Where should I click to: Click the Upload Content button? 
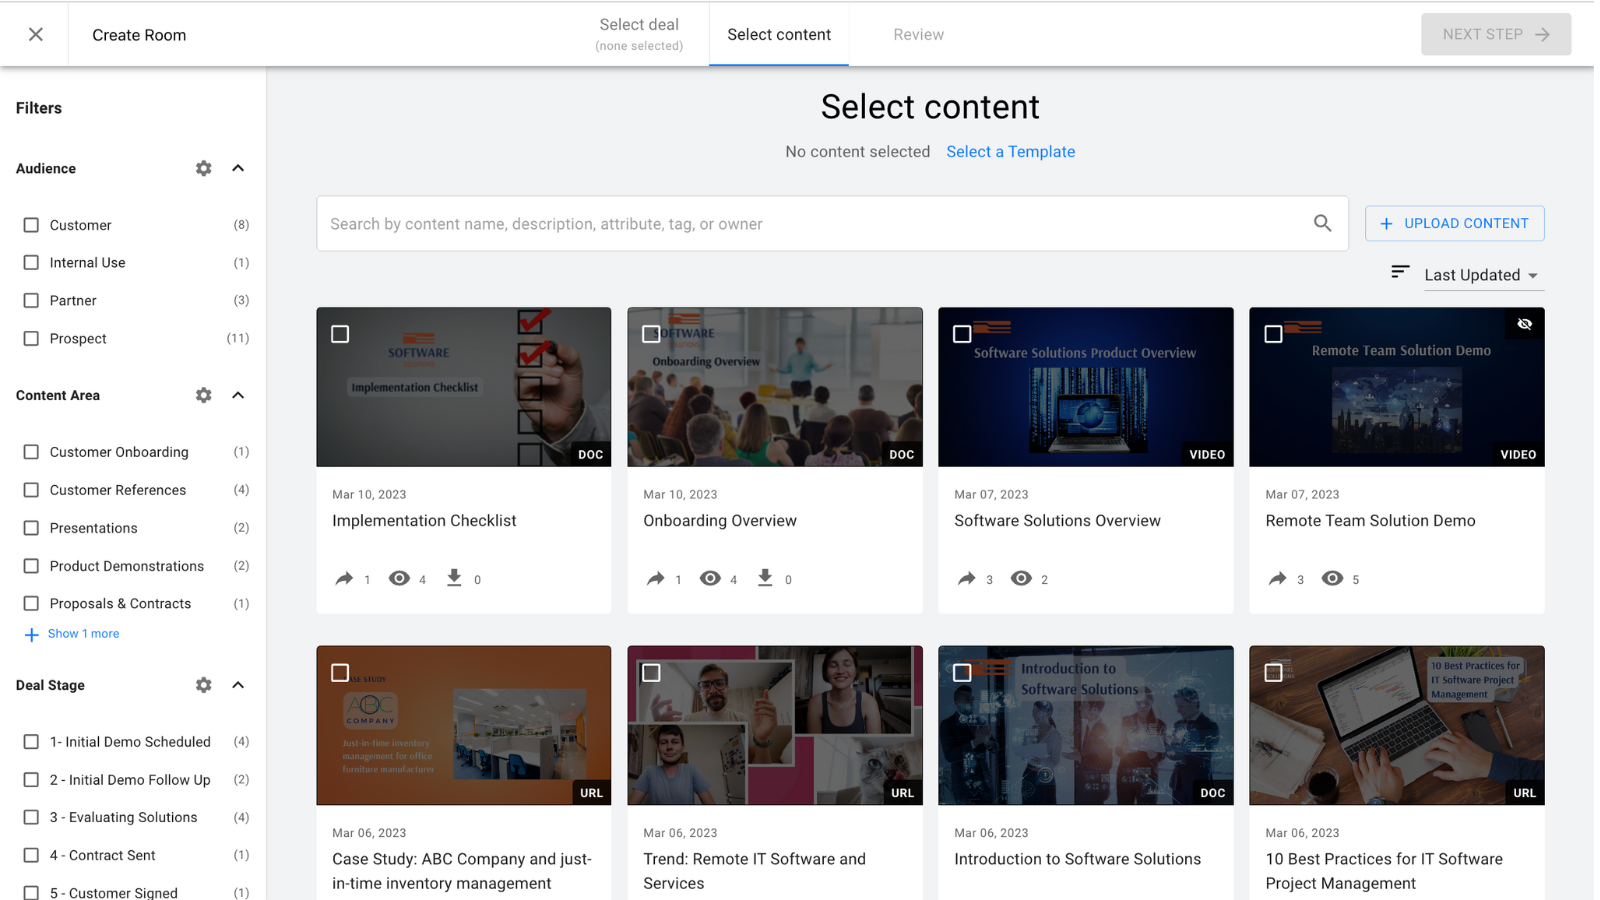point(1454,223)
